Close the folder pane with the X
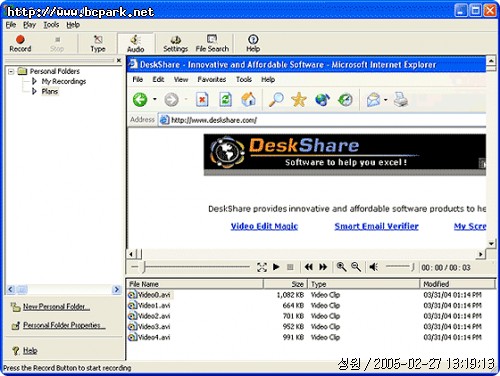The image size is (500, 376). 119,60
